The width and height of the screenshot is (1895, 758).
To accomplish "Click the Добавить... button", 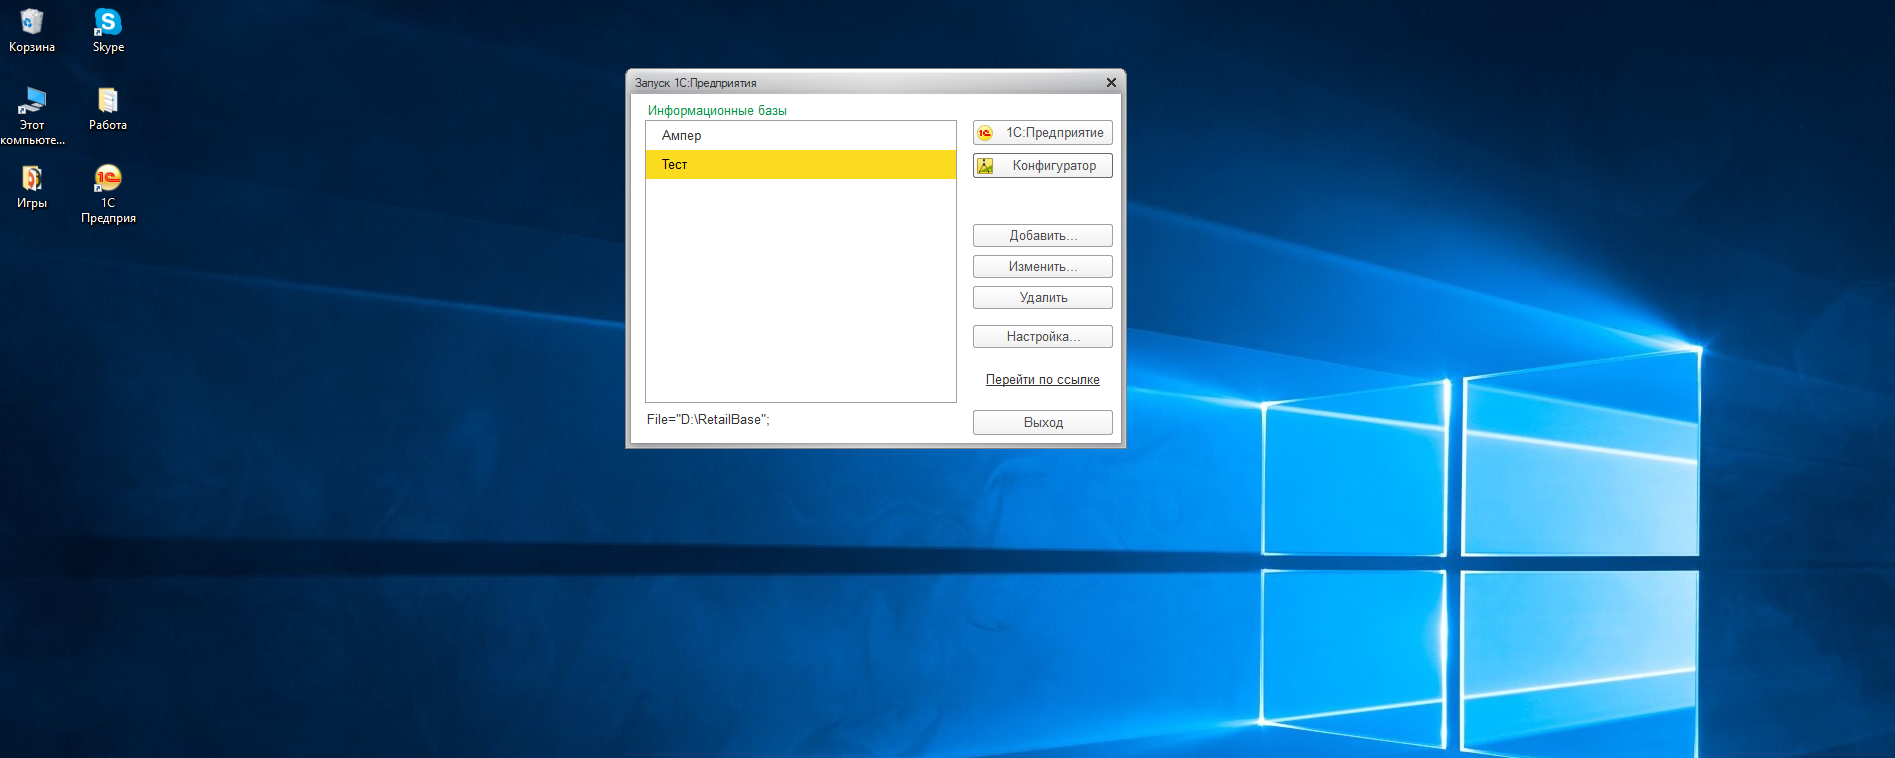I will click(1043, 236).
